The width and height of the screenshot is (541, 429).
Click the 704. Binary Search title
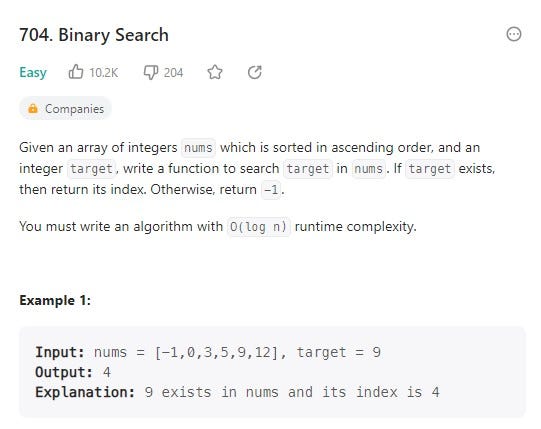tap(94, 35)
